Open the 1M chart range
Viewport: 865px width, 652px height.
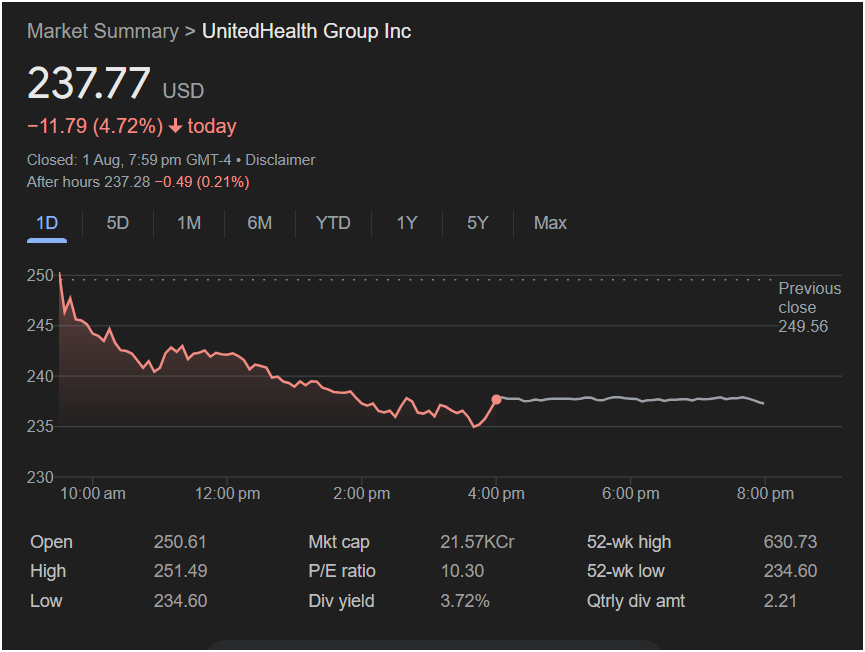(189, 223)
